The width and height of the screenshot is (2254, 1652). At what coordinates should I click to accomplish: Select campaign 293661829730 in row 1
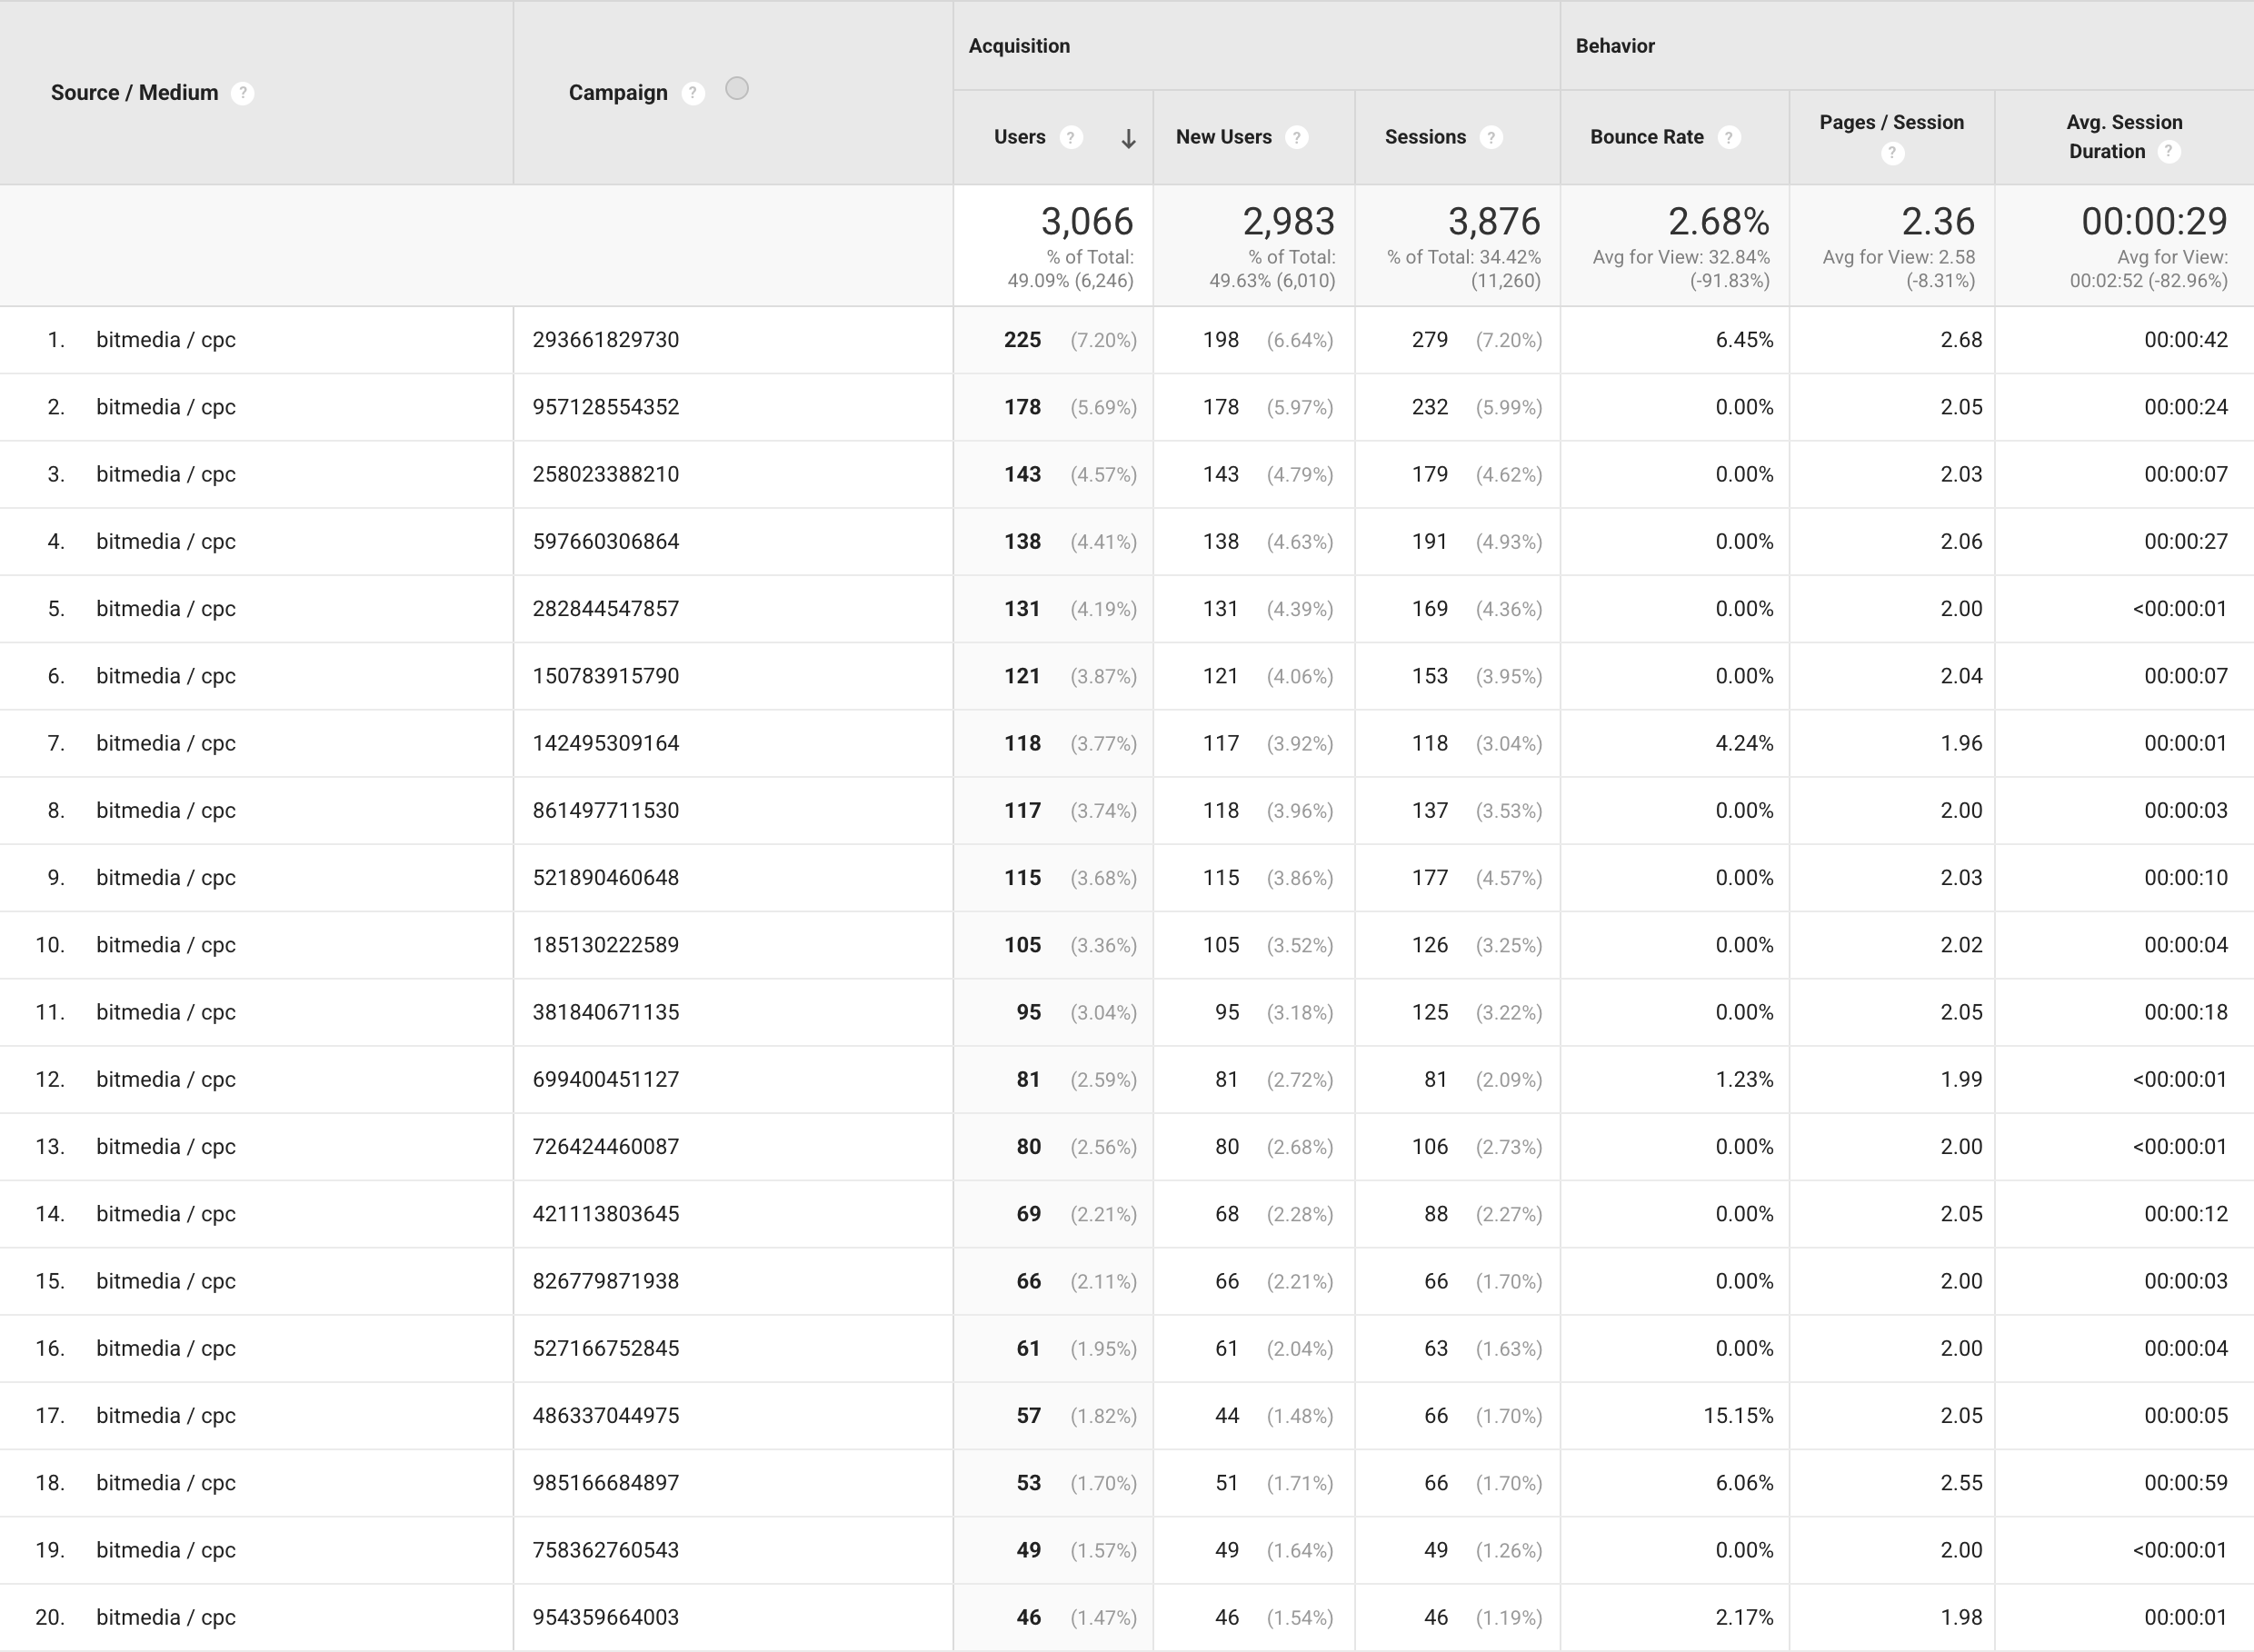(606, 340)
